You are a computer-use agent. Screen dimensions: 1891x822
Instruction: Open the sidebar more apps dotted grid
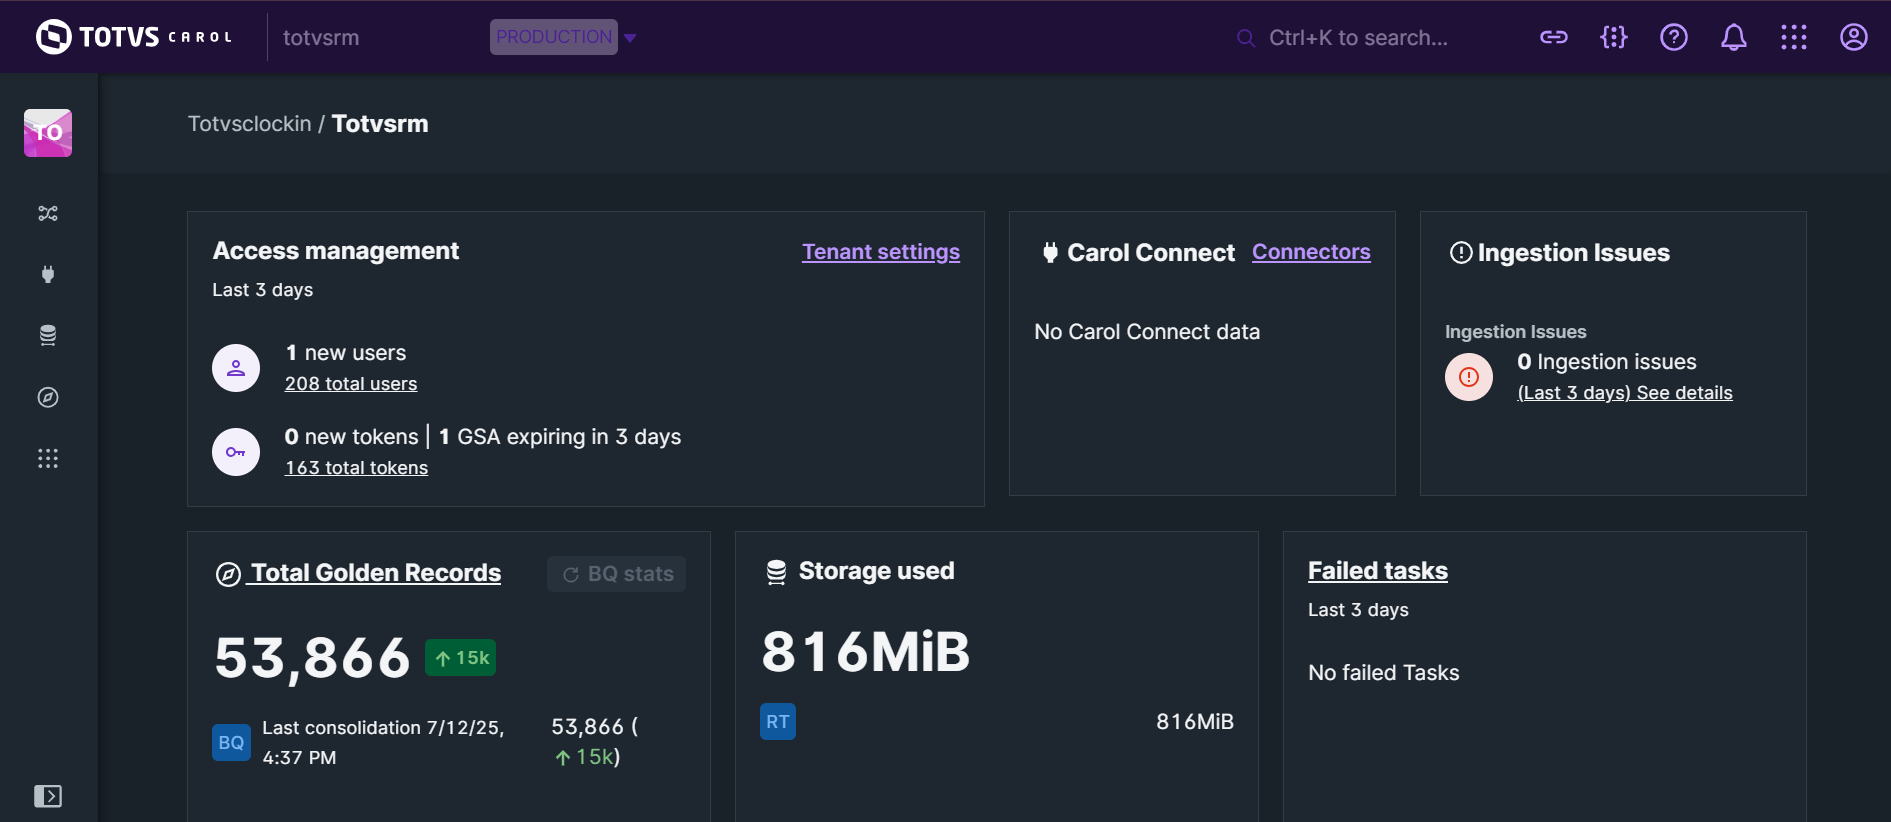tap(48, 458)
